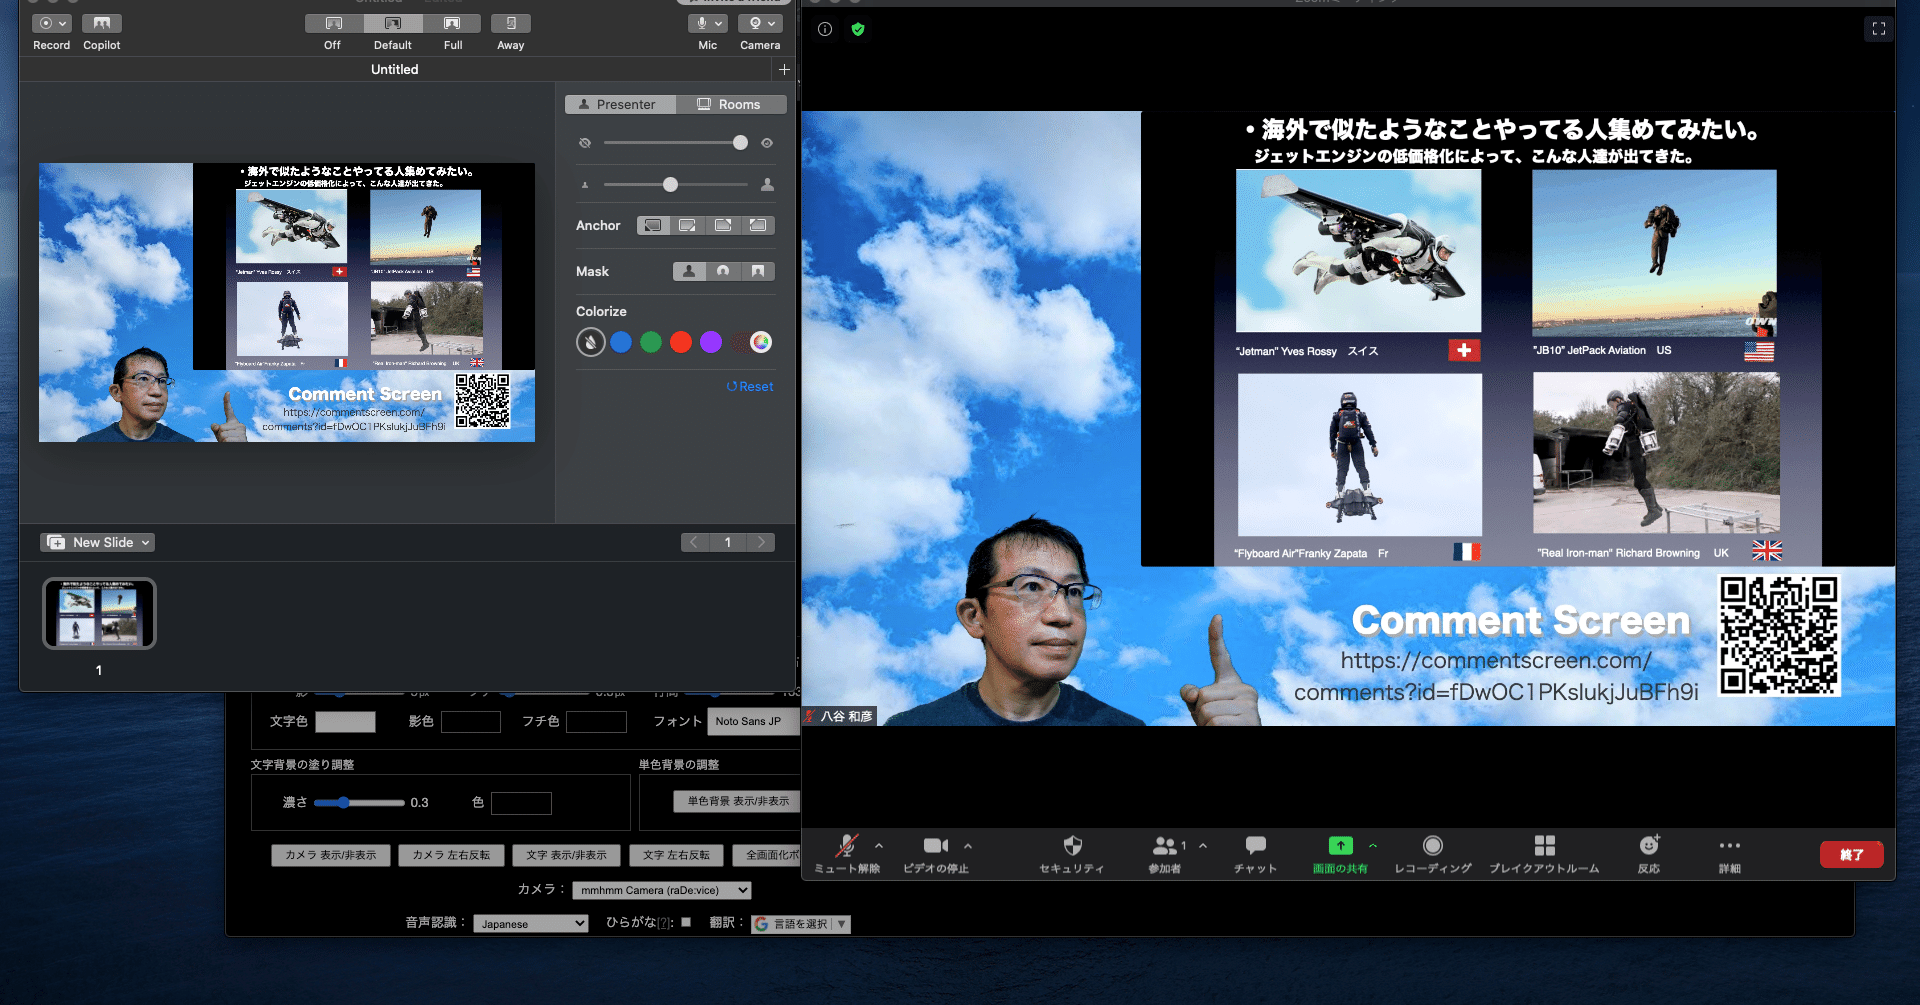
Task: Click the hidden eye icon
Action: (585, 143)
